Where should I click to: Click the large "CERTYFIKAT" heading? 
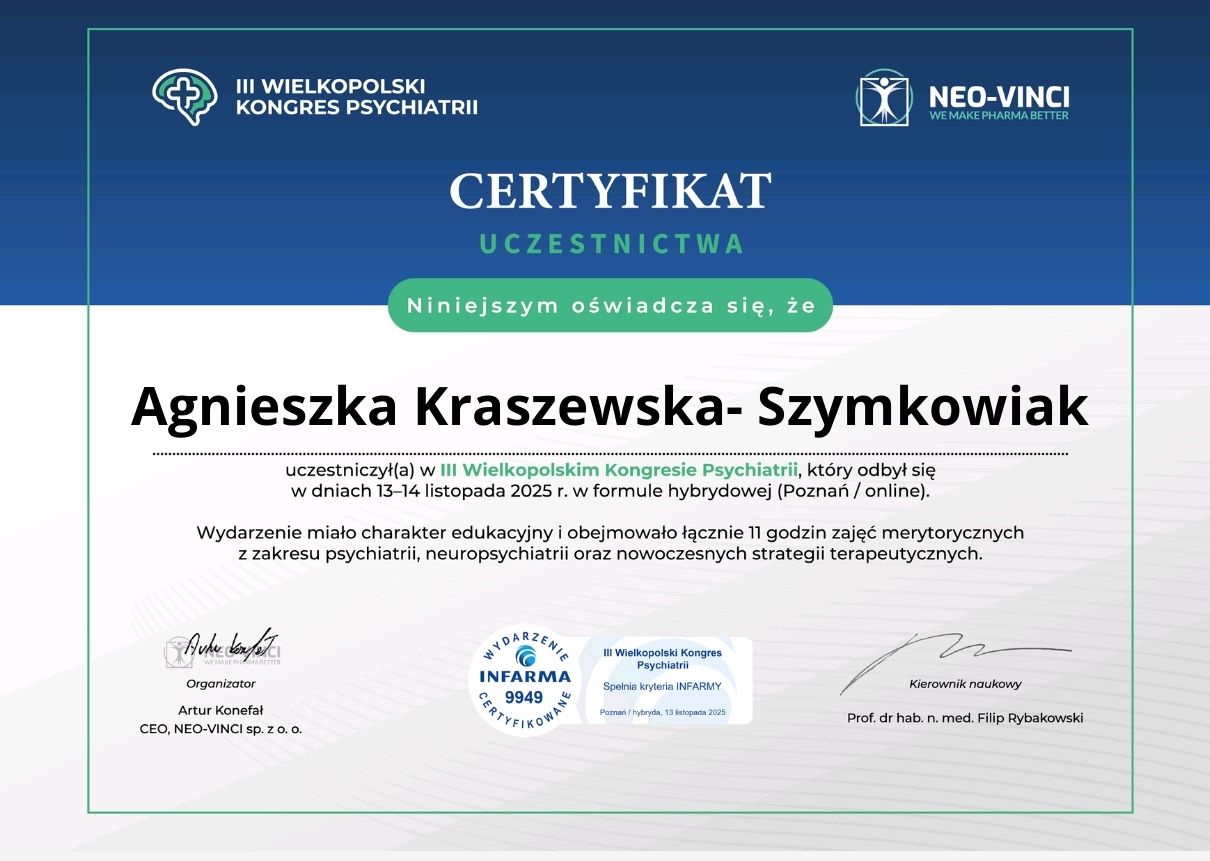tap(610, 192)
